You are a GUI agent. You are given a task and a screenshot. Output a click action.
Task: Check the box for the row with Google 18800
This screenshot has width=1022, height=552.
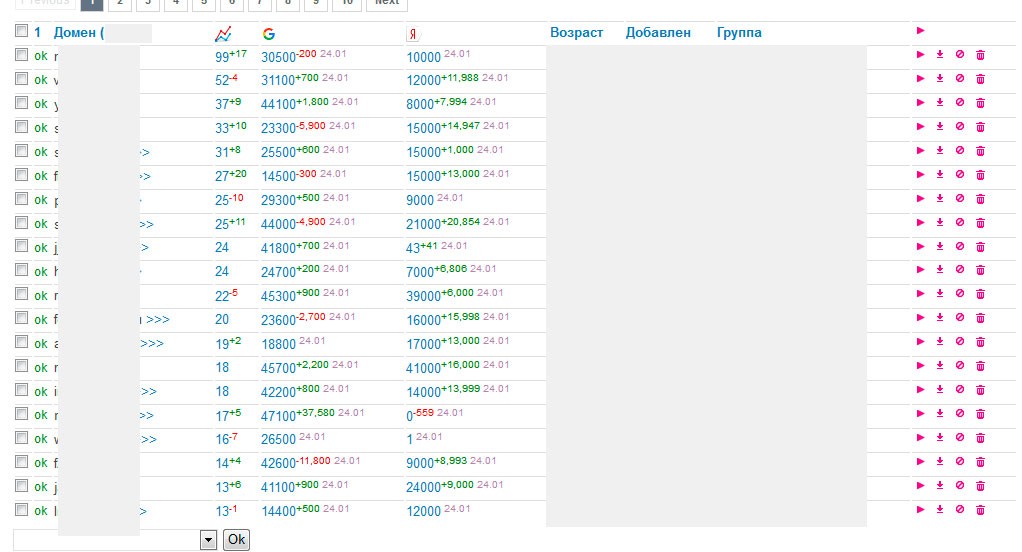pos(22,341)
